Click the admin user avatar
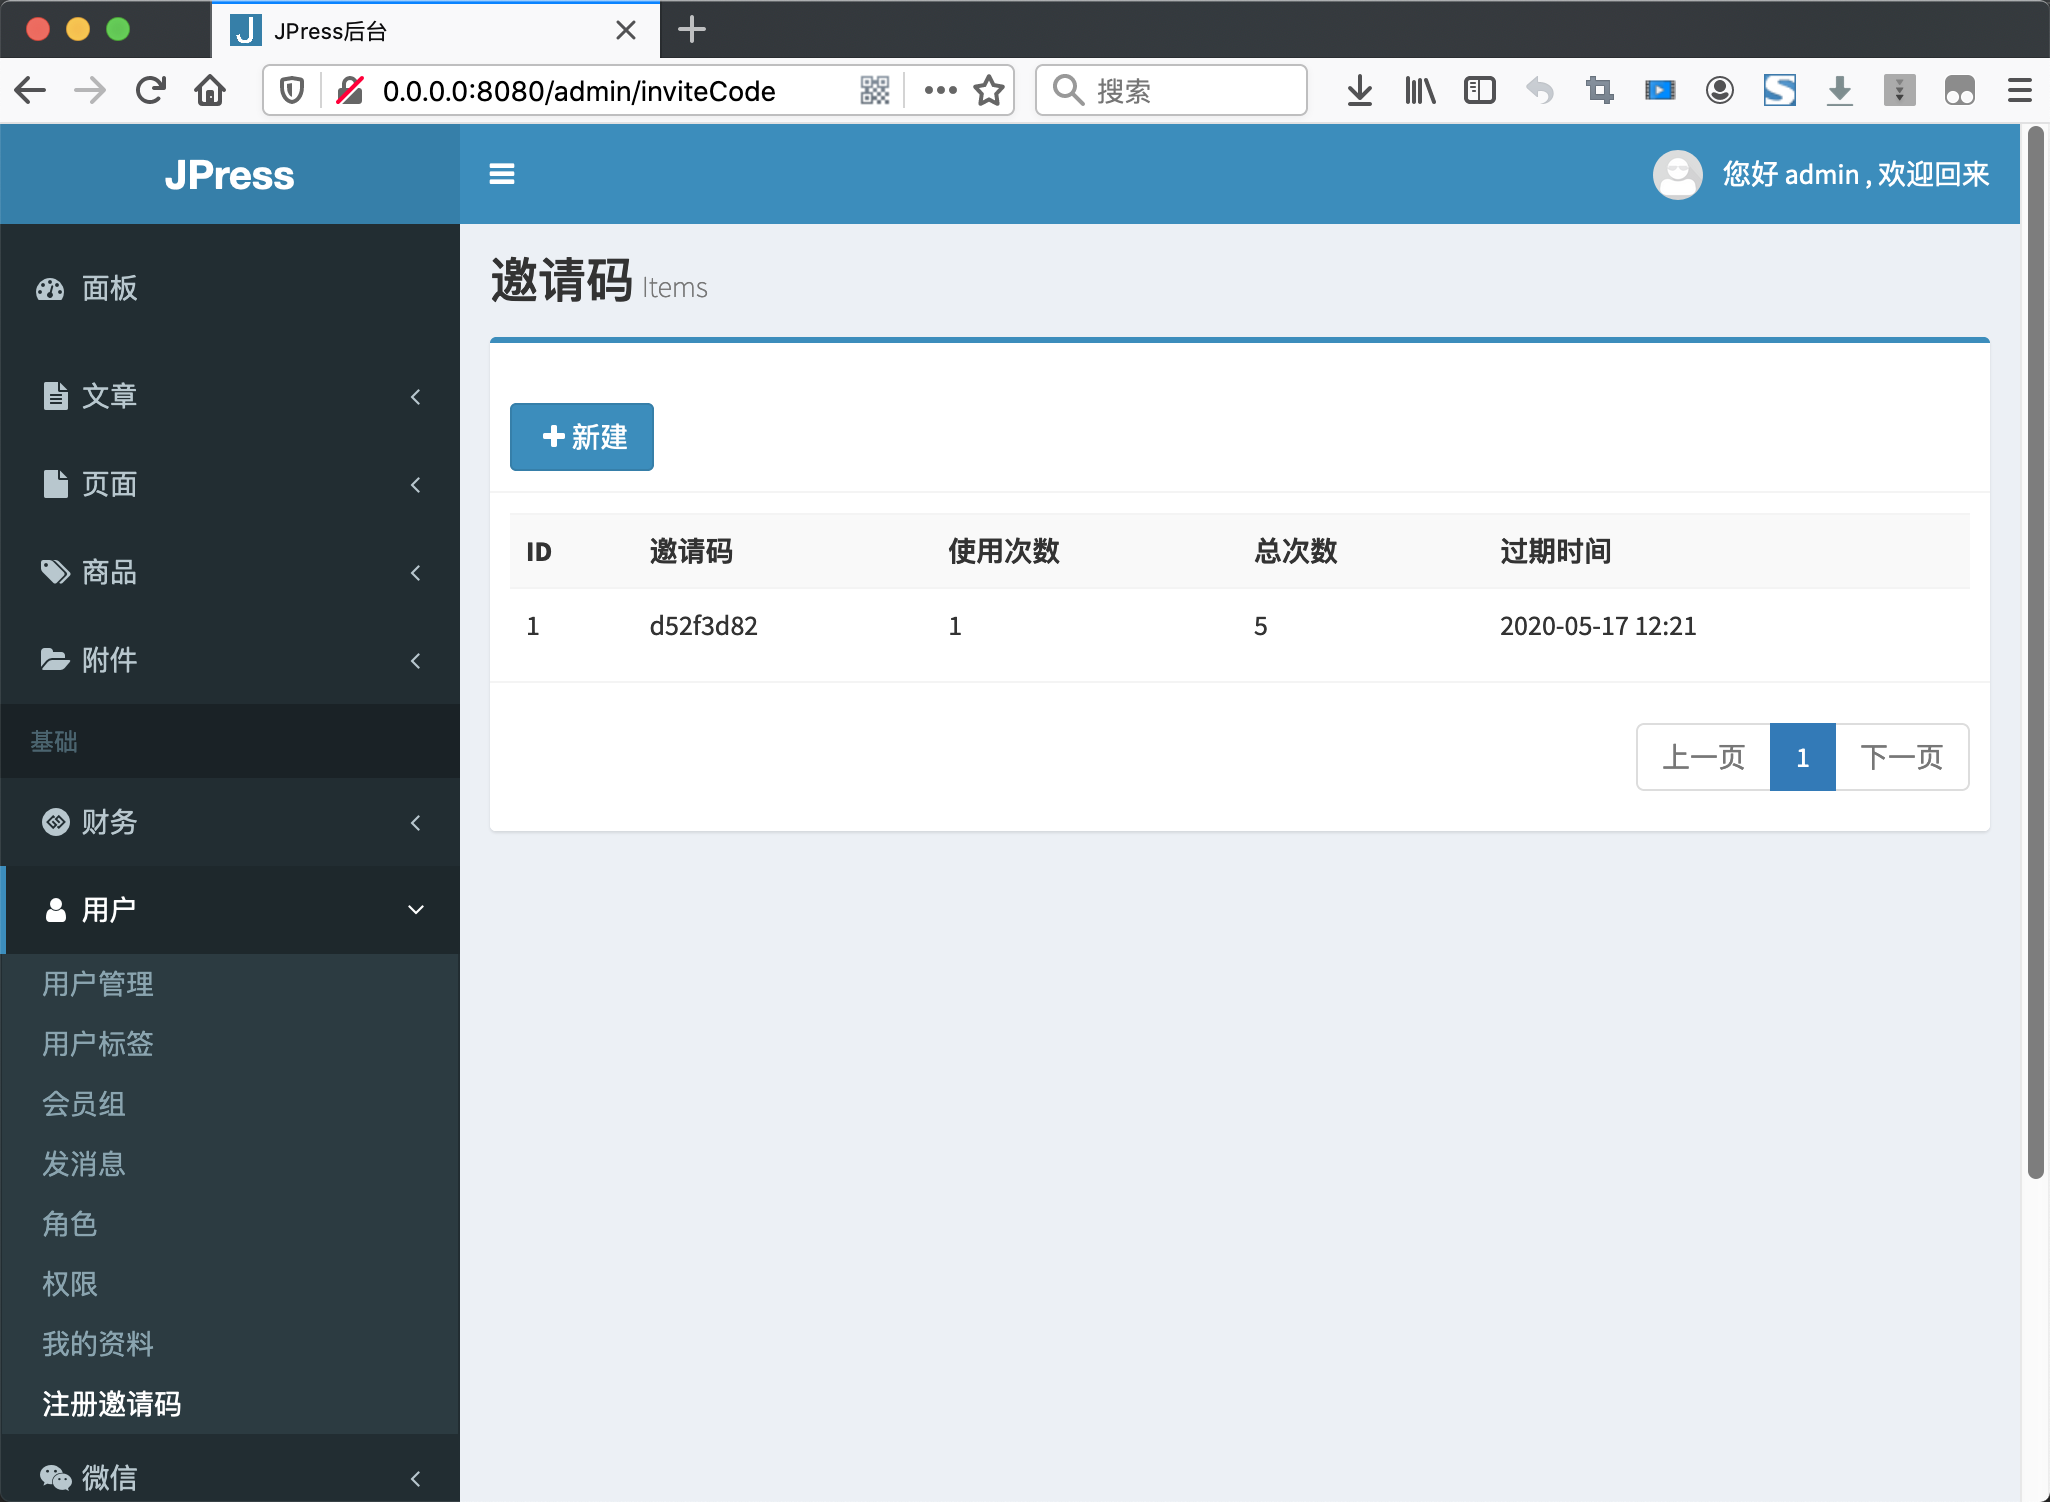The height and width of the screenshot is (1502, 2050). (x=1677, y=174)
